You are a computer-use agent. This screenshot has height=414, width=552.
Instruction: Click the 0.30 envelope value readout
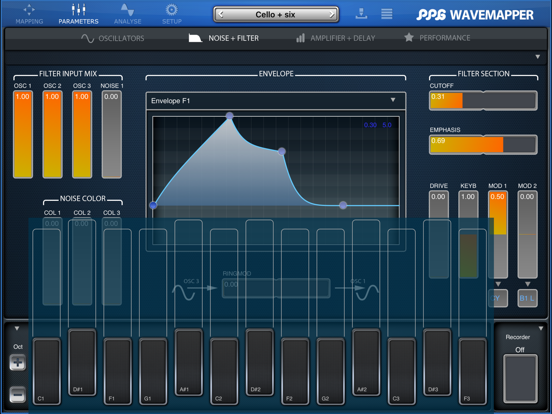[x=370, y=125]
